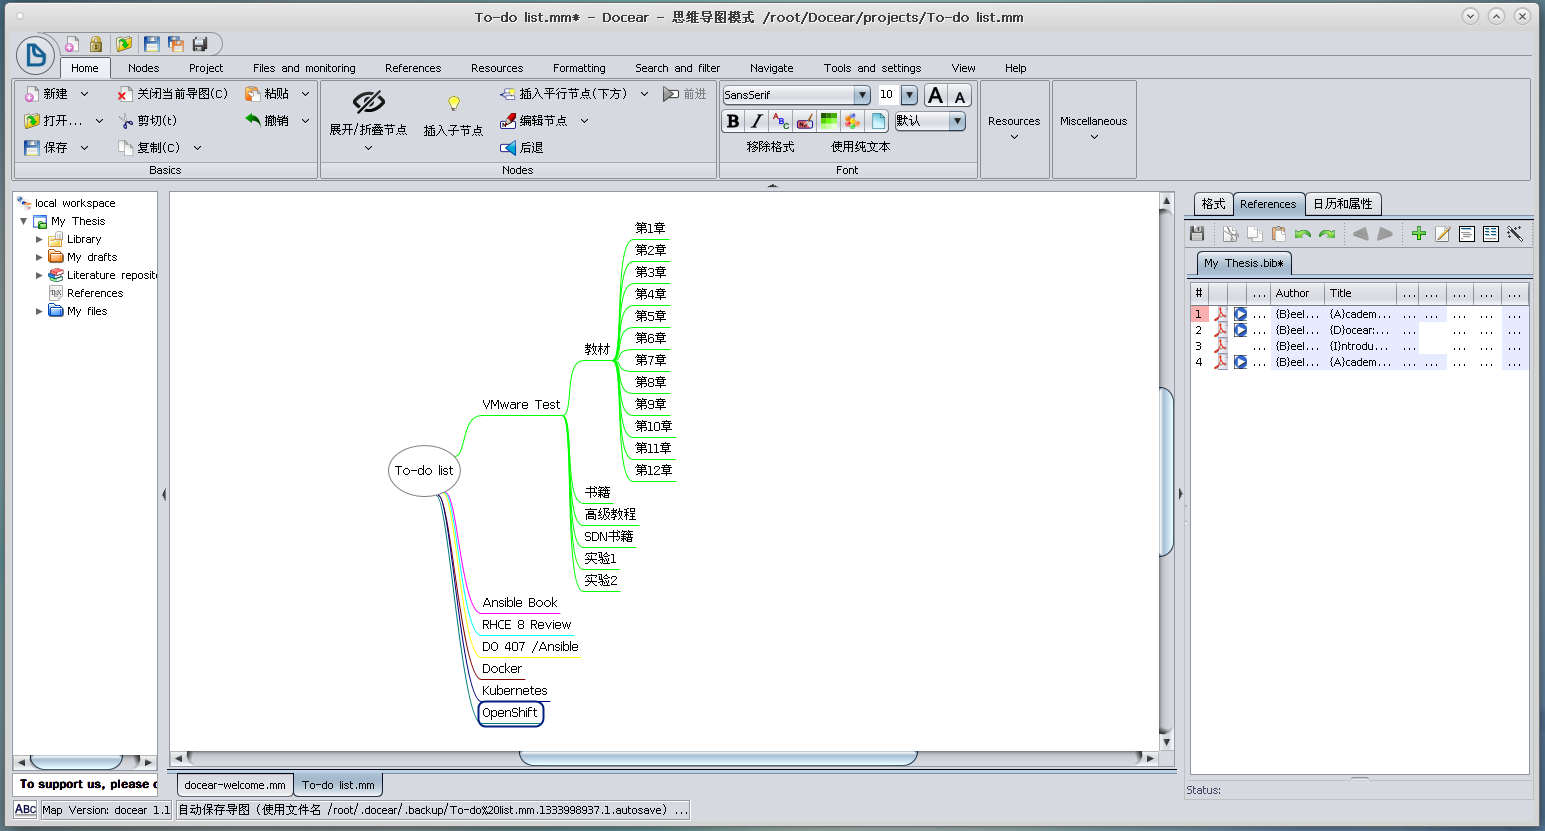Click the horizontal scrollbar under the mind map
Image resolution: width=1545 pixels, height=831 pixels.
(717, 758)
